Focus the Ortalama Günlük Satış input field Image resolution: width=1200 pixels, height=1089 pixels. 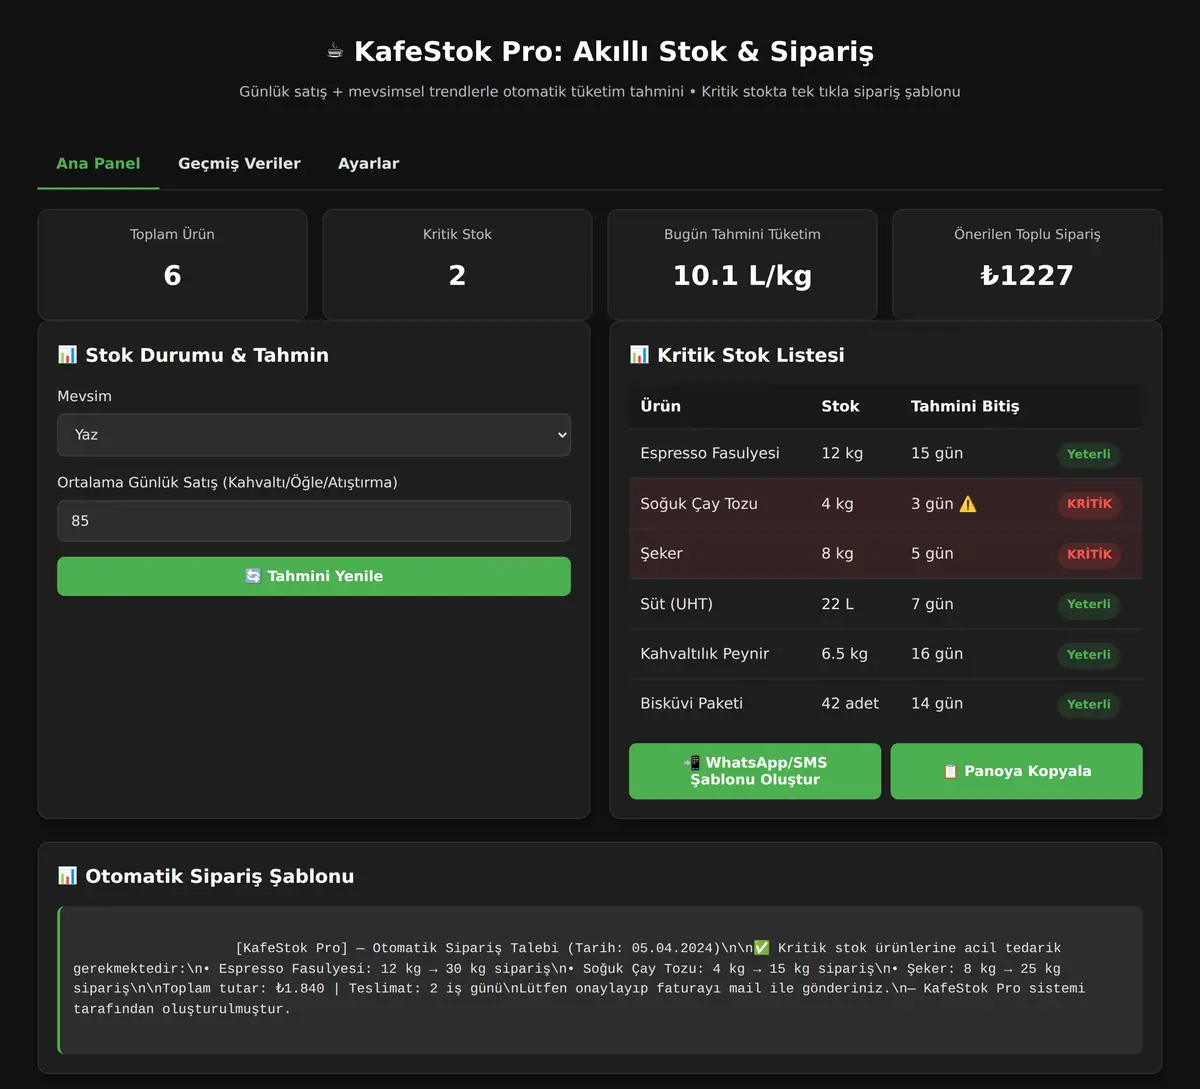(x=314, y=521)
